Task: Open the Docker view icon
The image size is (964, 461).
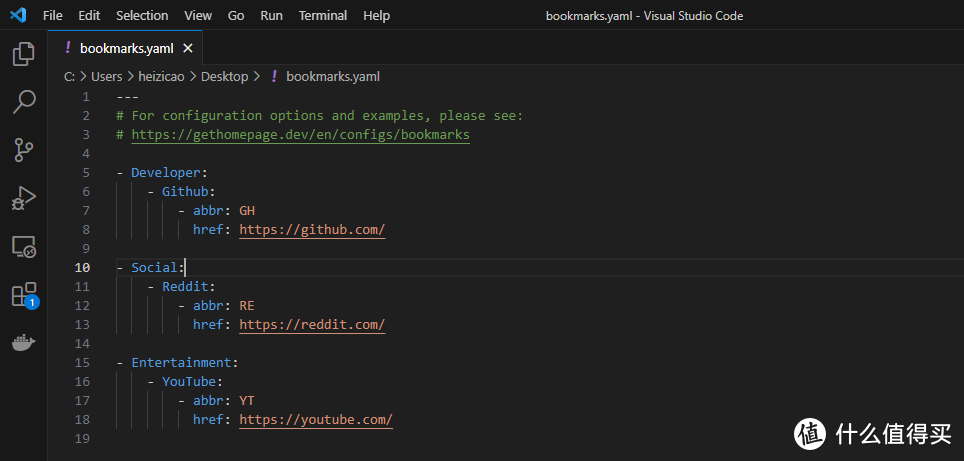Action: (x=23, y=343)
